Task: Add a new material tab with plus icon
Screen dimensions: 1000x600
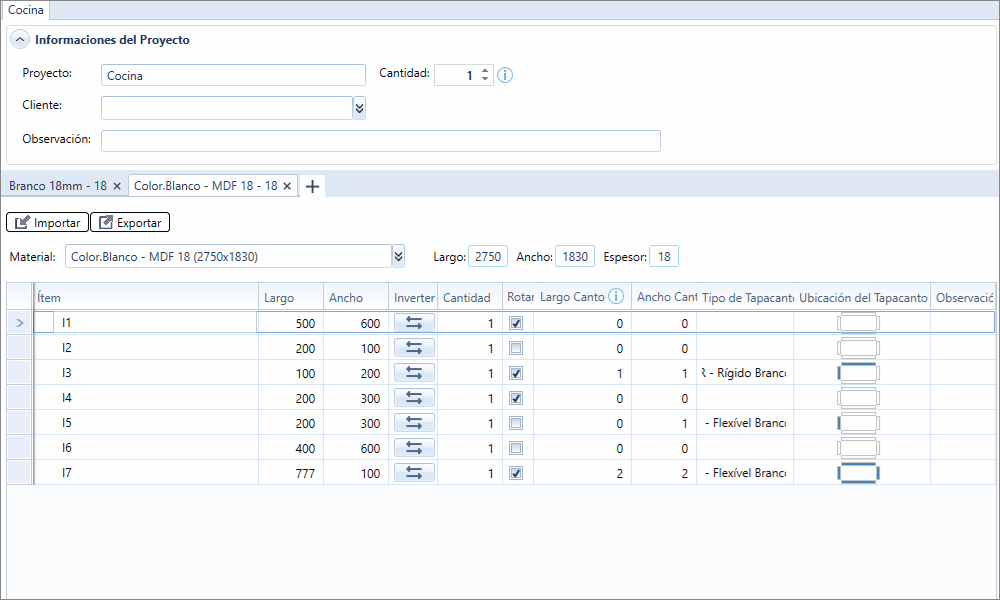Action: pos(312,186)
